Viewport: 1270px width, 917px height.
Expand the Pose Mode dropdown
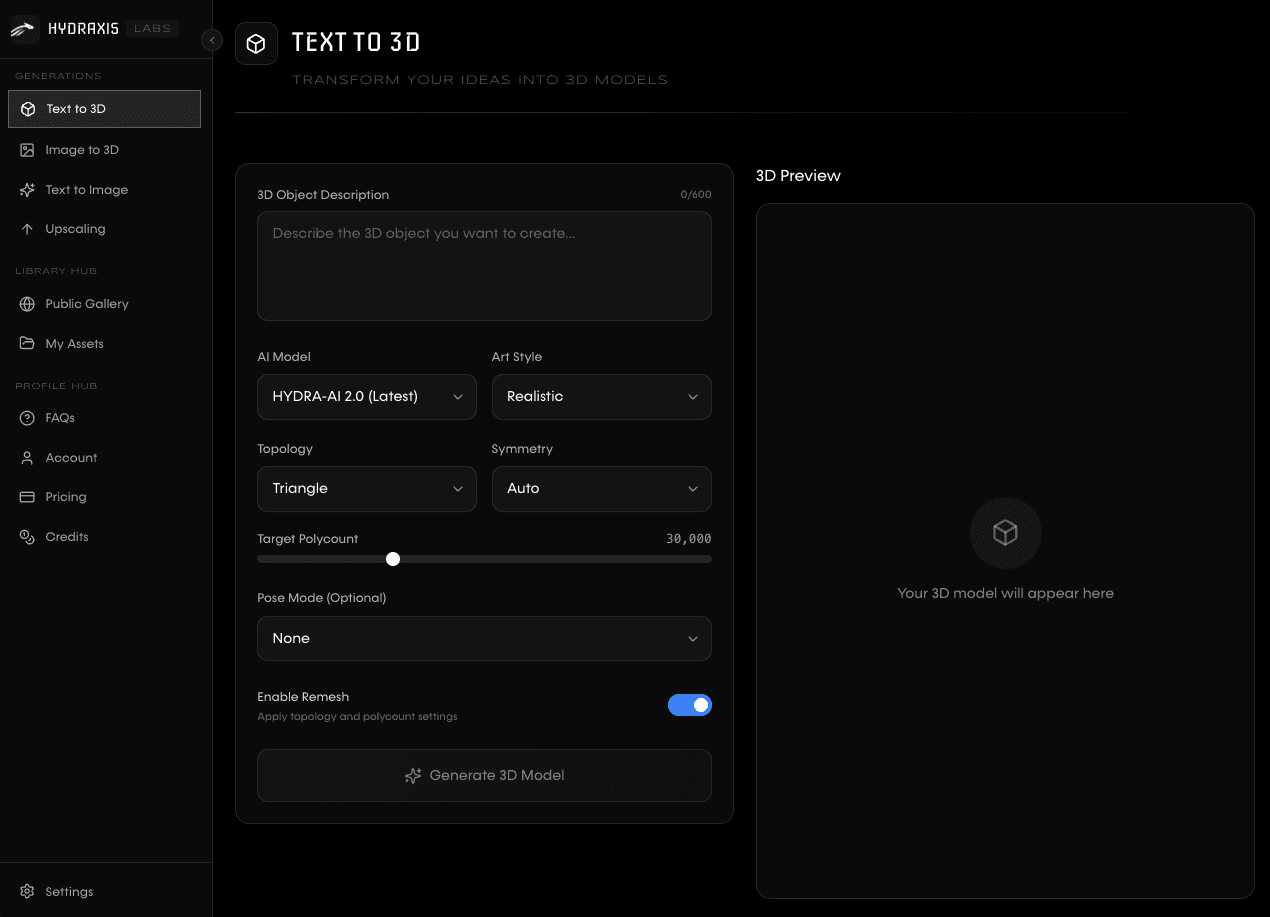pos(484,639)
